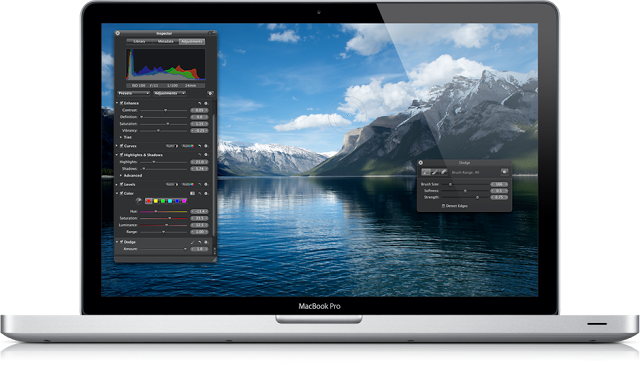Expand the Levels section triangle
This screenshot has width=640, height=368.
coord(117,184)
